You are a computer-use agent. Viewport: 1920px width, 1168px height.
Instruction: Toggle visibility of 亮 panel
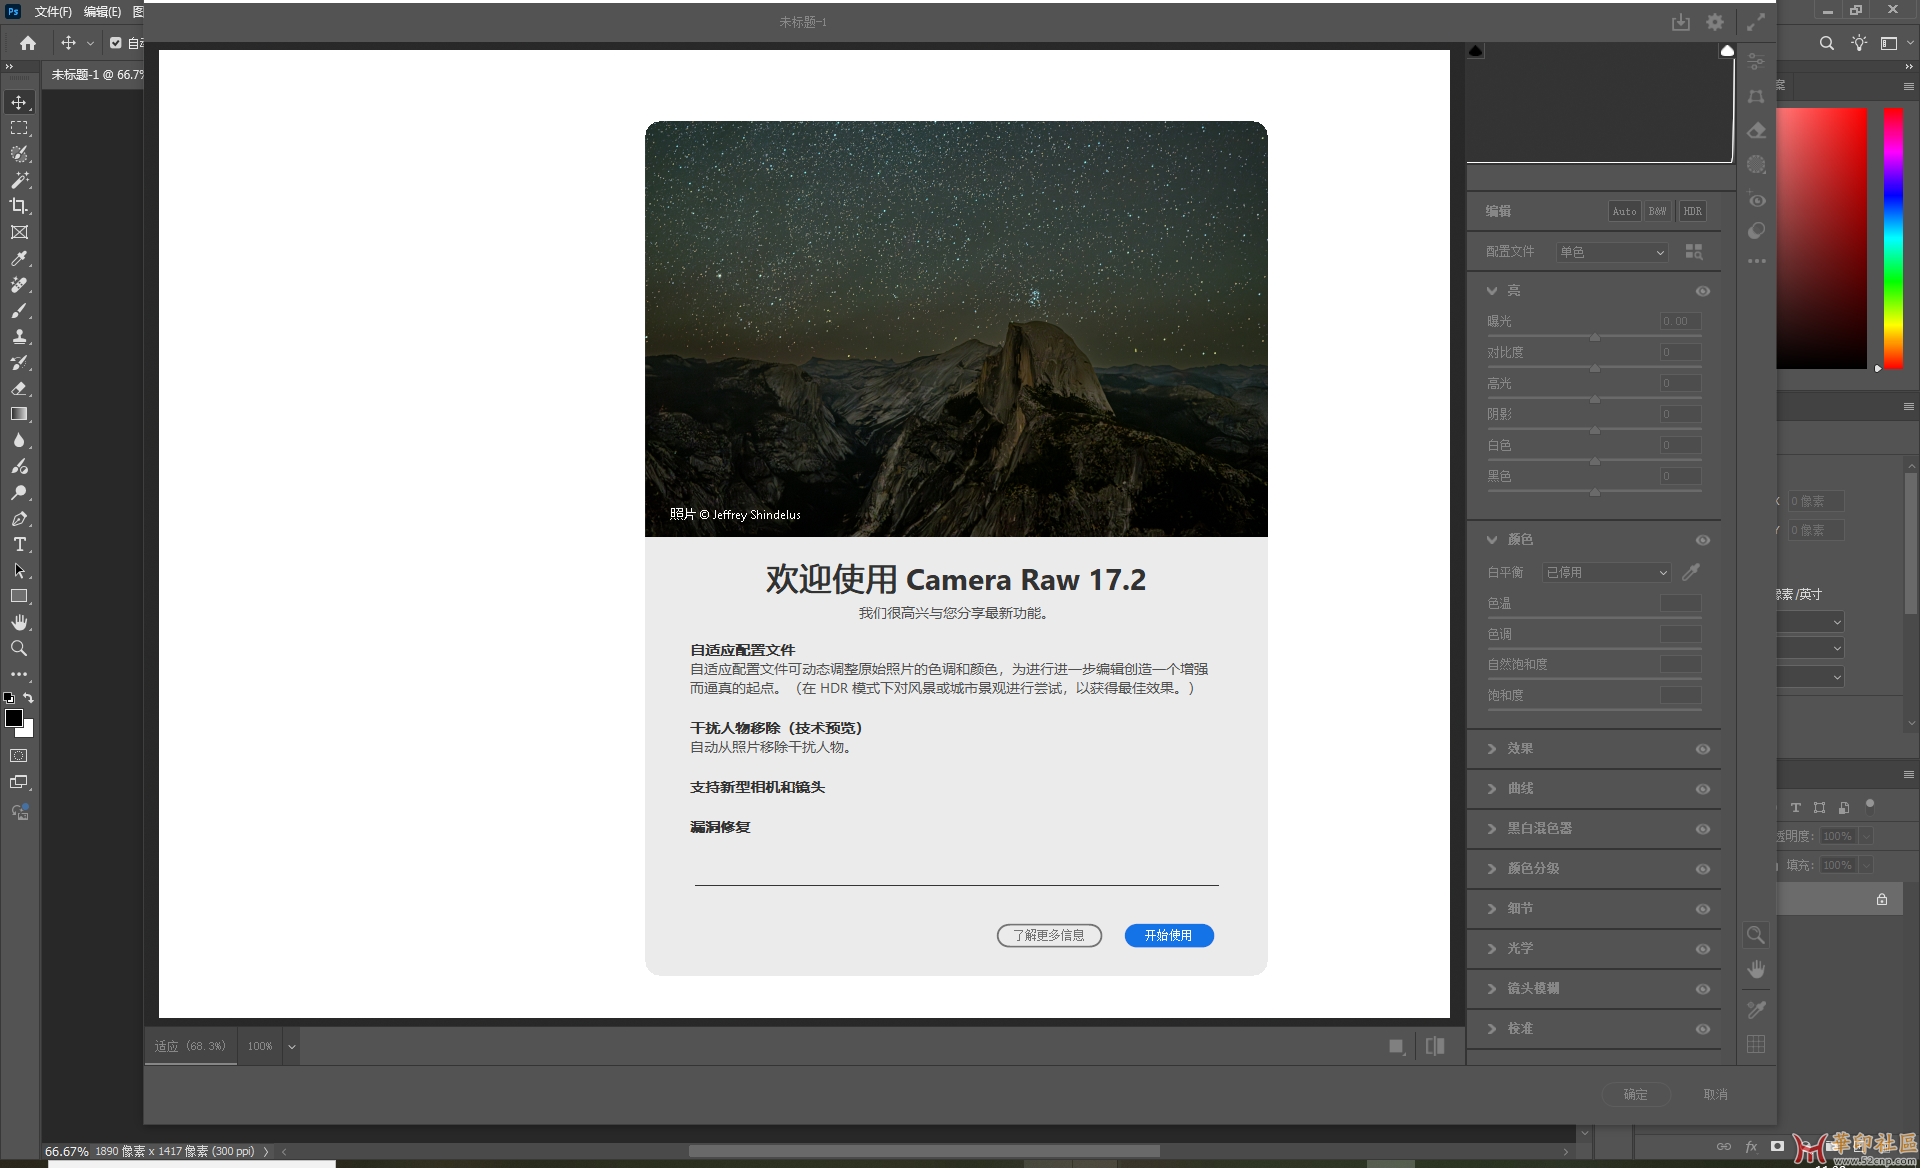(x=1703, y=291)
